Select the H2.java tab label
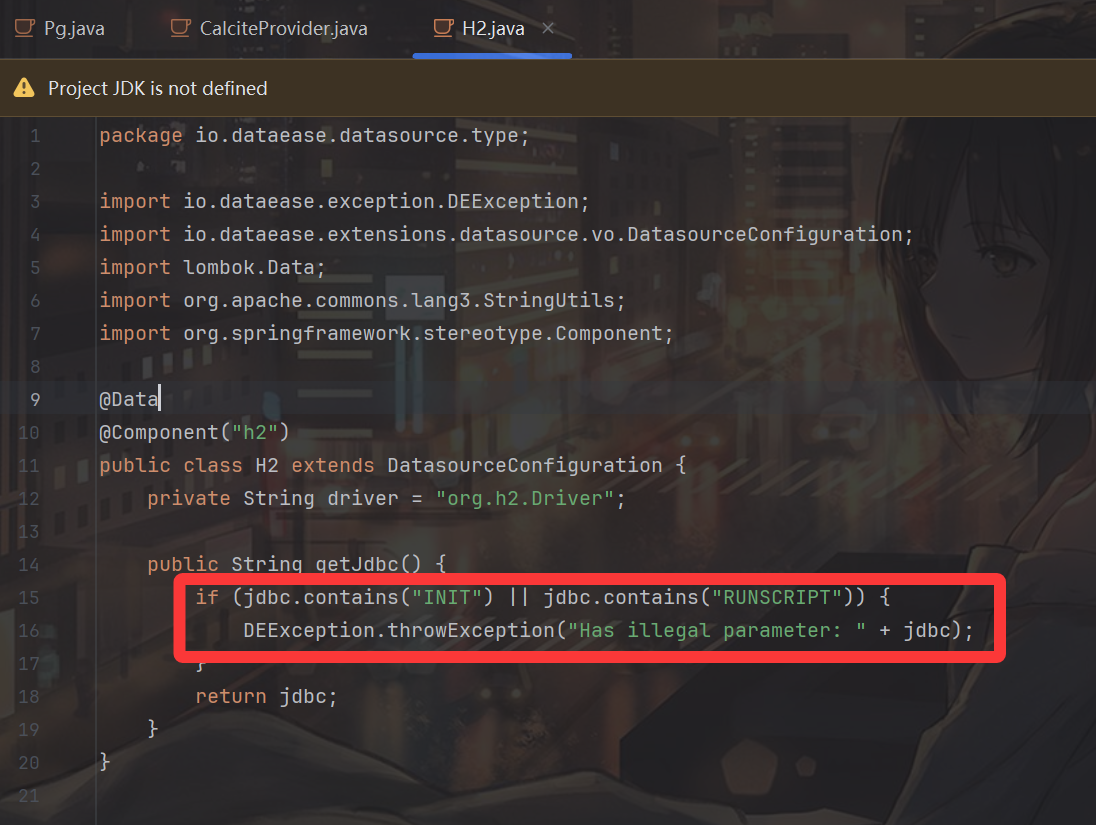This screenshot has height=825, width=1096. pyautogui.click(x=493, y=28)
